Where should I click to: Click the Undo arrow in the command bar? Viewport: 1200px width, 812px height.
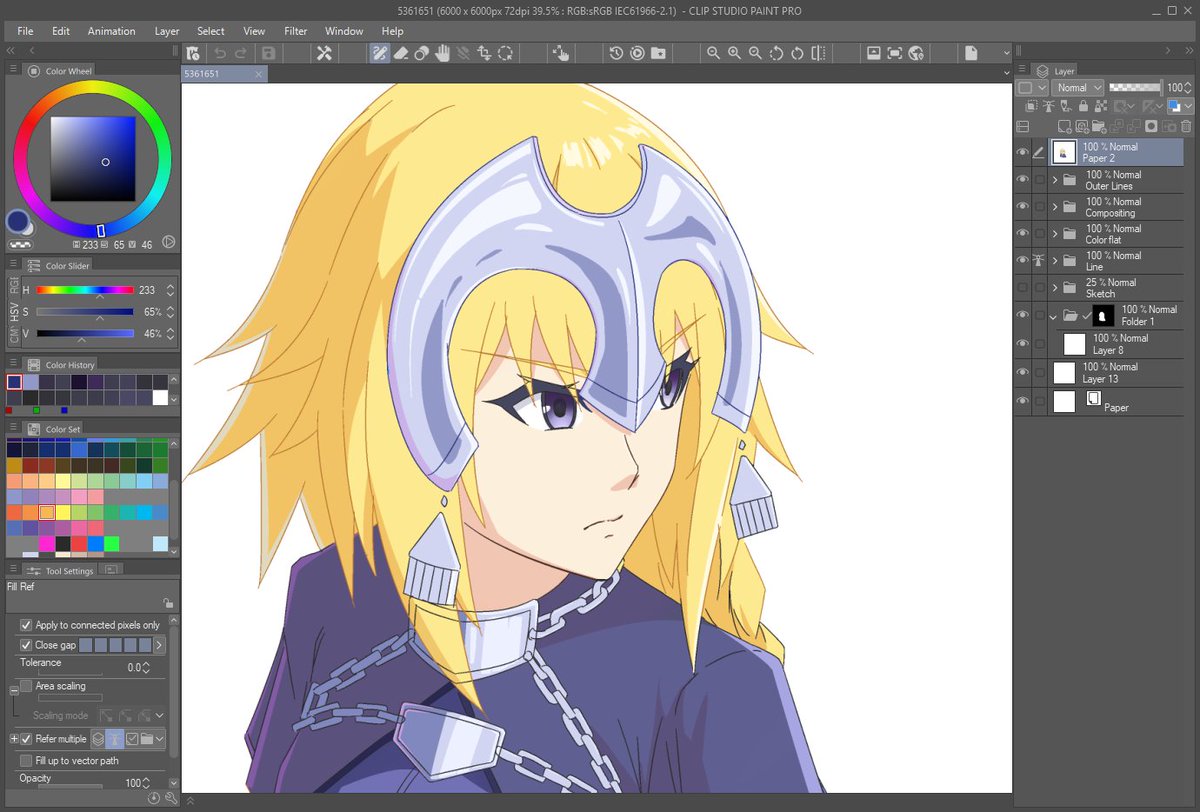(220, 53)
